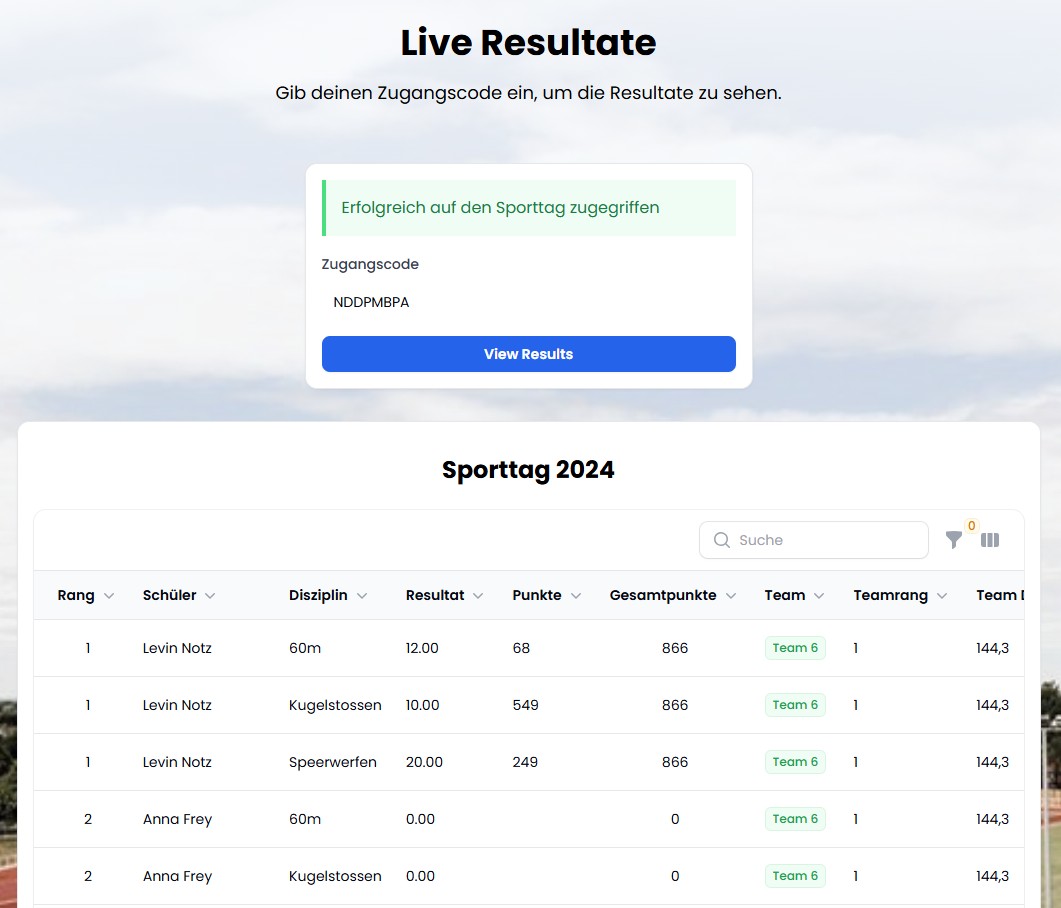Screen dimensions: 1061x908
Task: Focus the Zugangscode input field
Action: (x=528, y=302)
